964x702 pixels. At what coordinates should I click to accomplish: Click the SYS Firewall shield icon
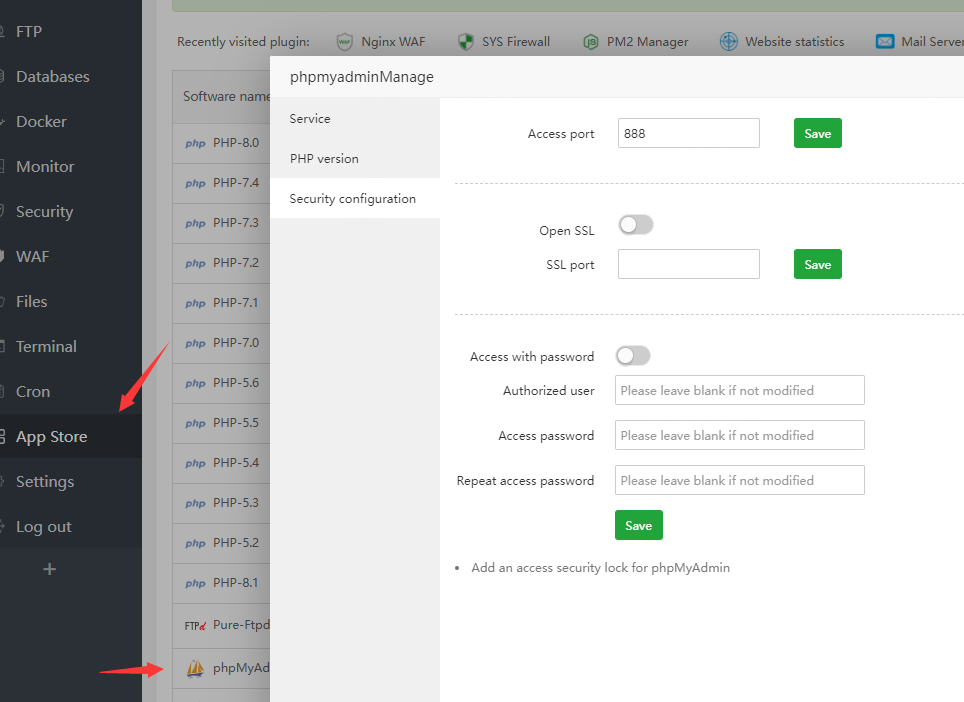tap(466, 42)
